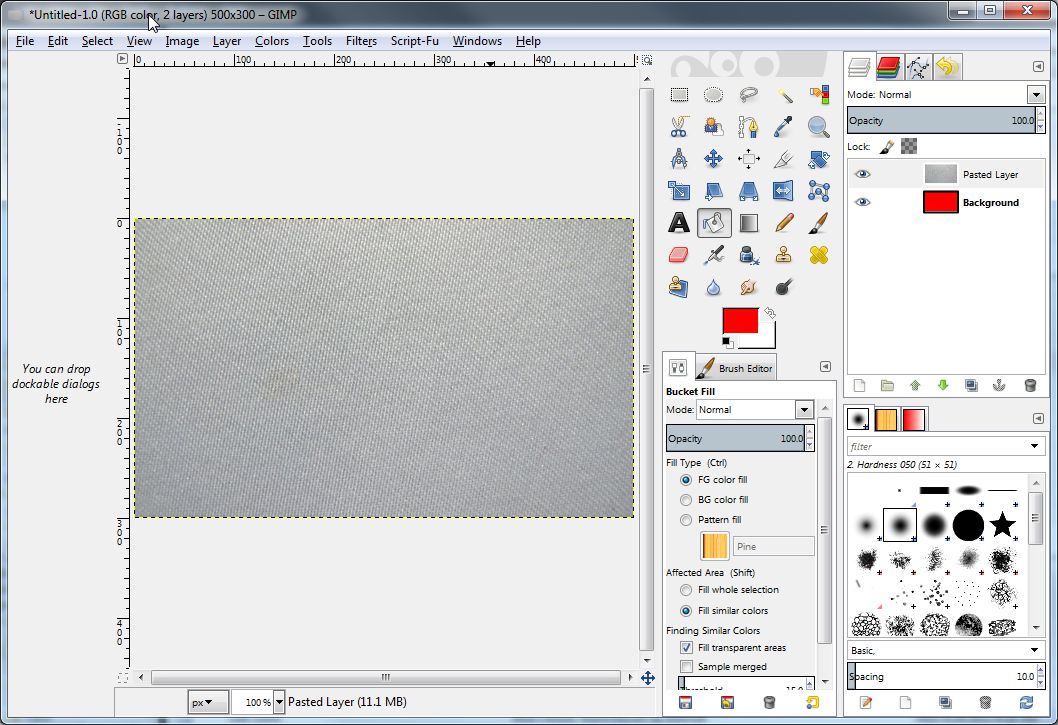This screenshot has width=1058, height=725.
Task: Switch to the Channels tab
Action: pyautogui.click(x=889, y=67)
